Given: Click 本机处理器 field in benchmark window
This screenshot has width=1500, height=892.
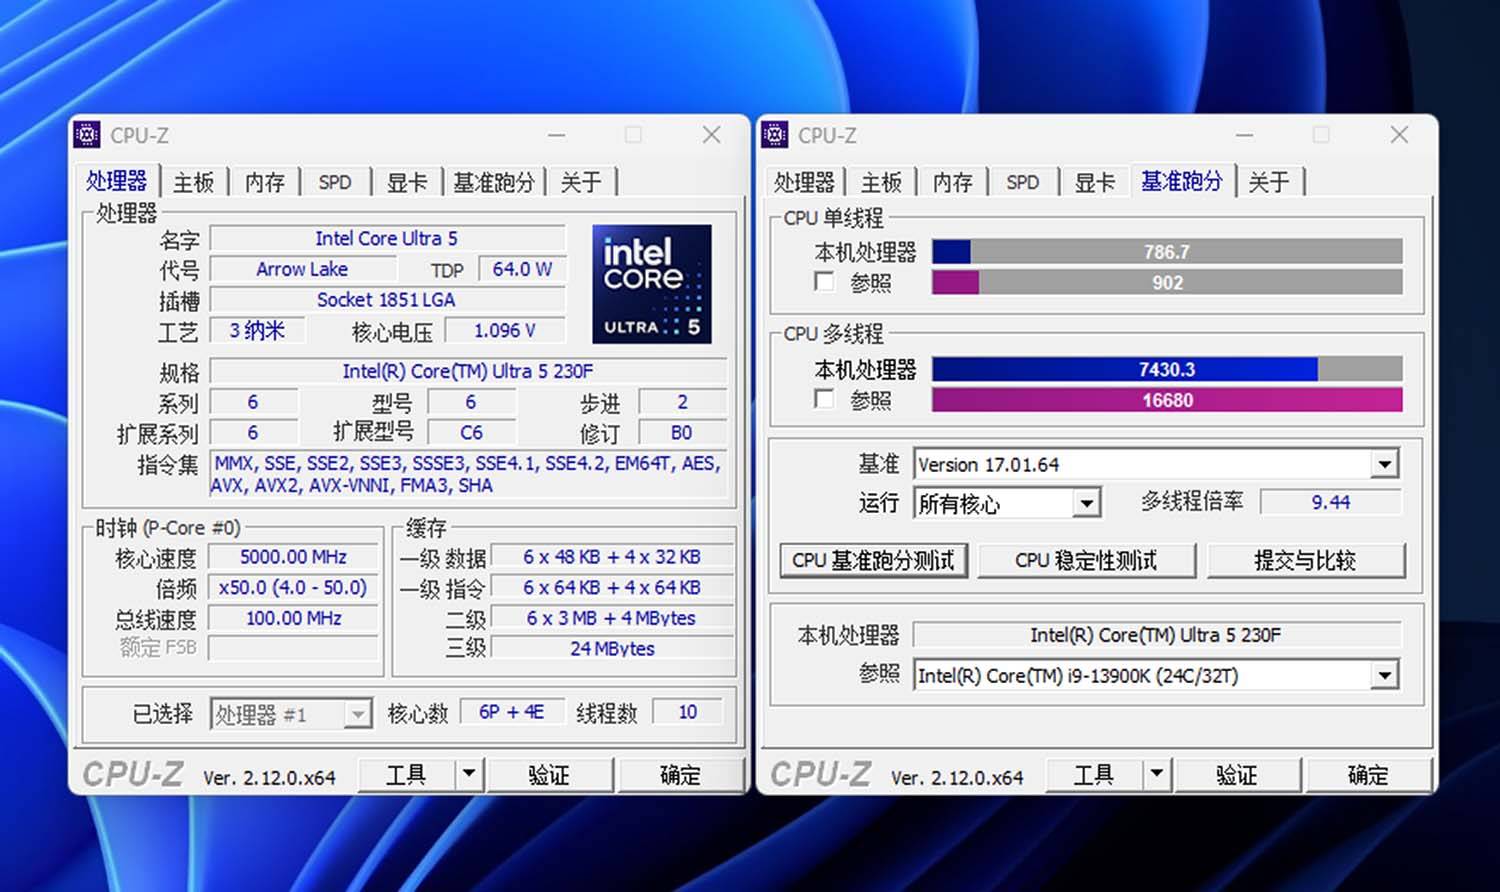Looking at the screenshot, I should point(1156,635).
